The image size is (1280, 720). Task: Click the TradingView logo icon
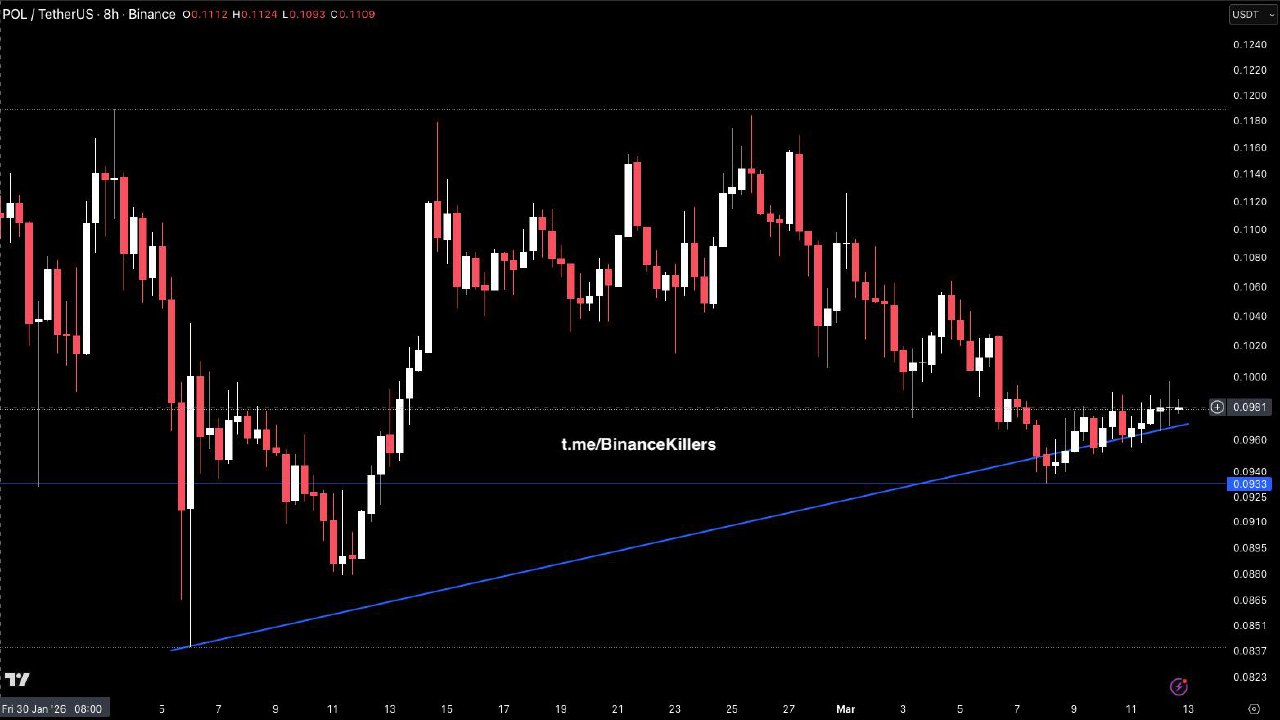pyautogui.click(x=17, y=681)
